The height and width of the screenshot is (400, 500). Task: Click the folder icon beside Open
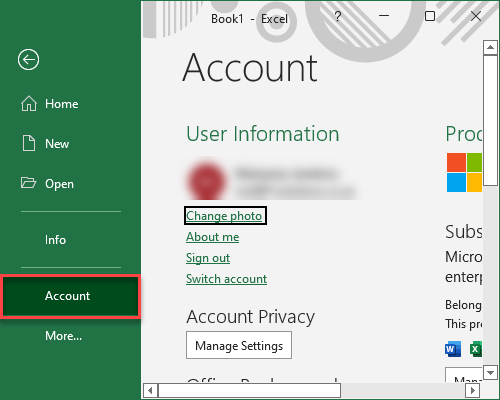28,183
